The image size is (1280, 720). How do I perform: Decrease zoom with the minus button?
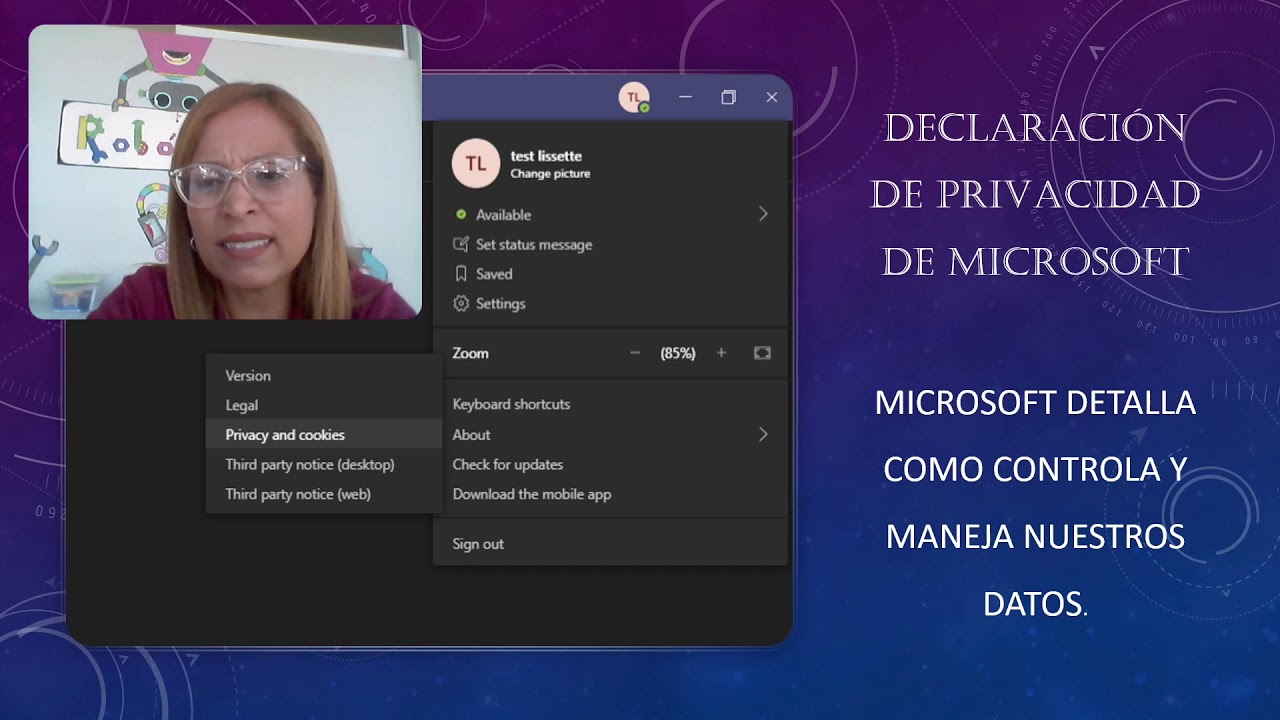(635, 353)
